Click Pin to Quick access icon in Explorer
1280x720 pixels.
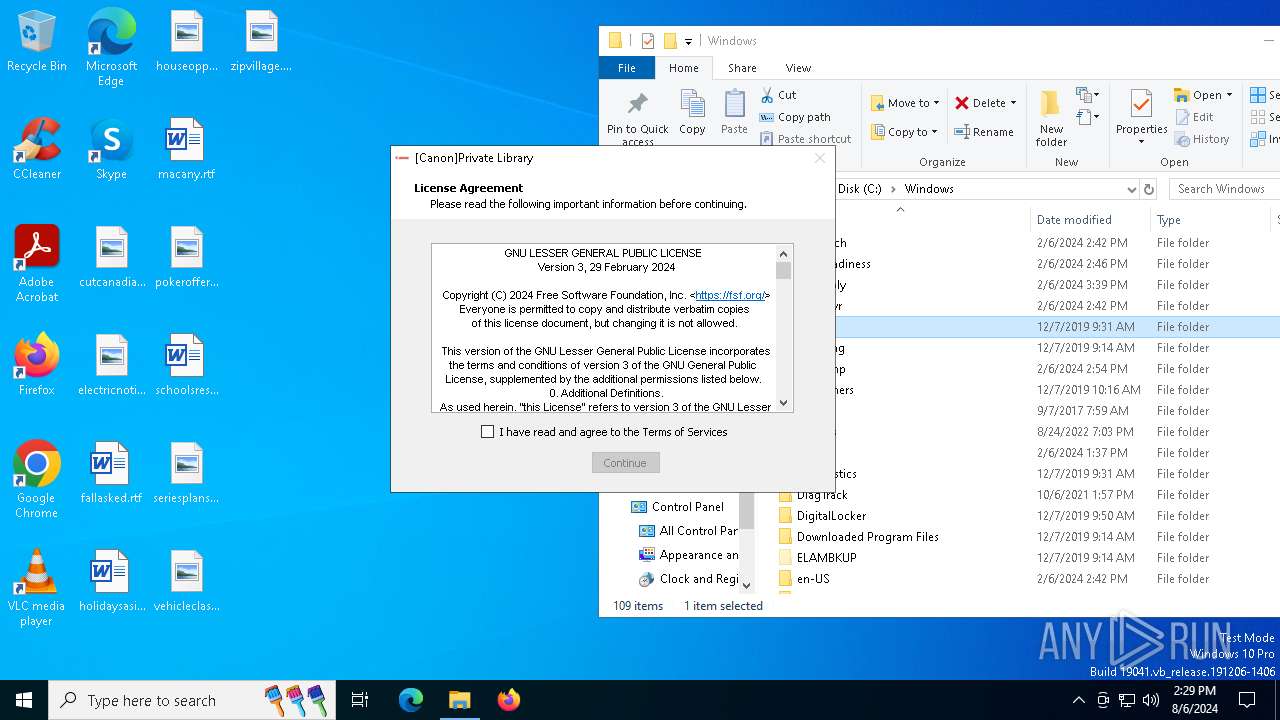(x=637, y=105)
